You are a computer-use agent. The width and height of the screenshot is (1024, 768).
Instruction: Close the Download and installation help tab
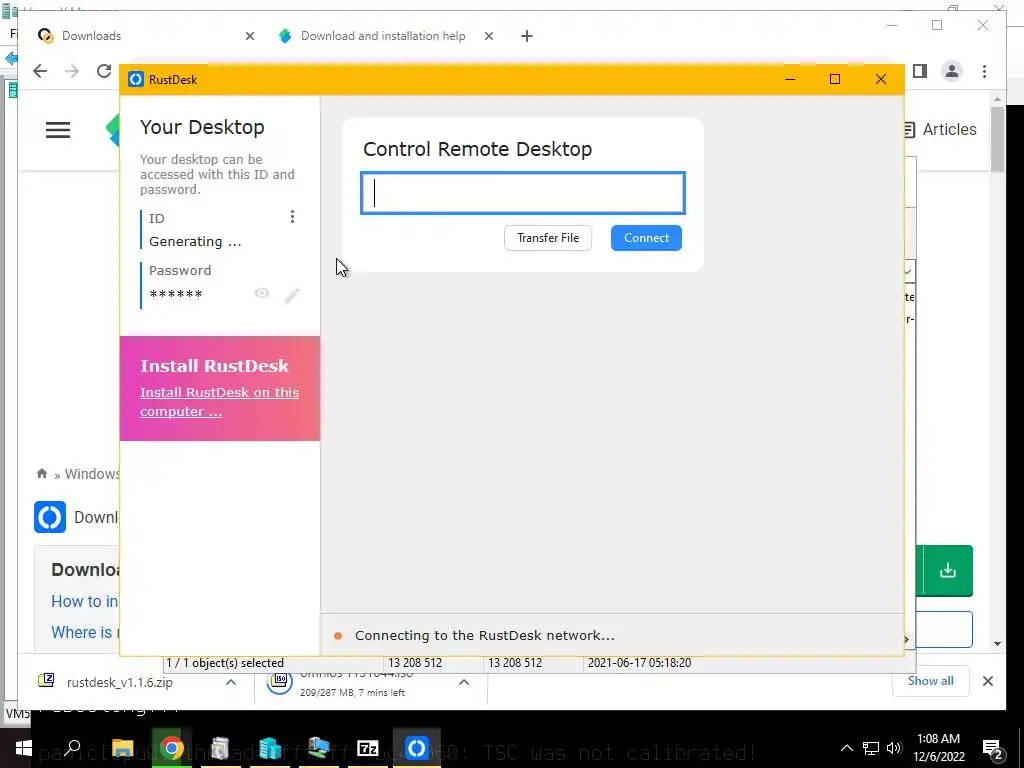pyautogui.click(x=488, y=36)
